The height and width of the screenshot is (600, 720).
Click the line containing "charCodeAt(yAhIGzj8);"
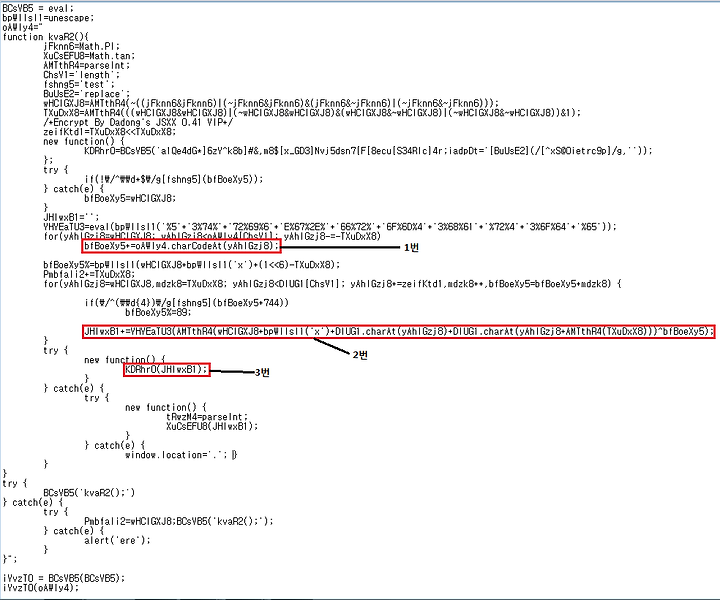(x=181, y=246)
